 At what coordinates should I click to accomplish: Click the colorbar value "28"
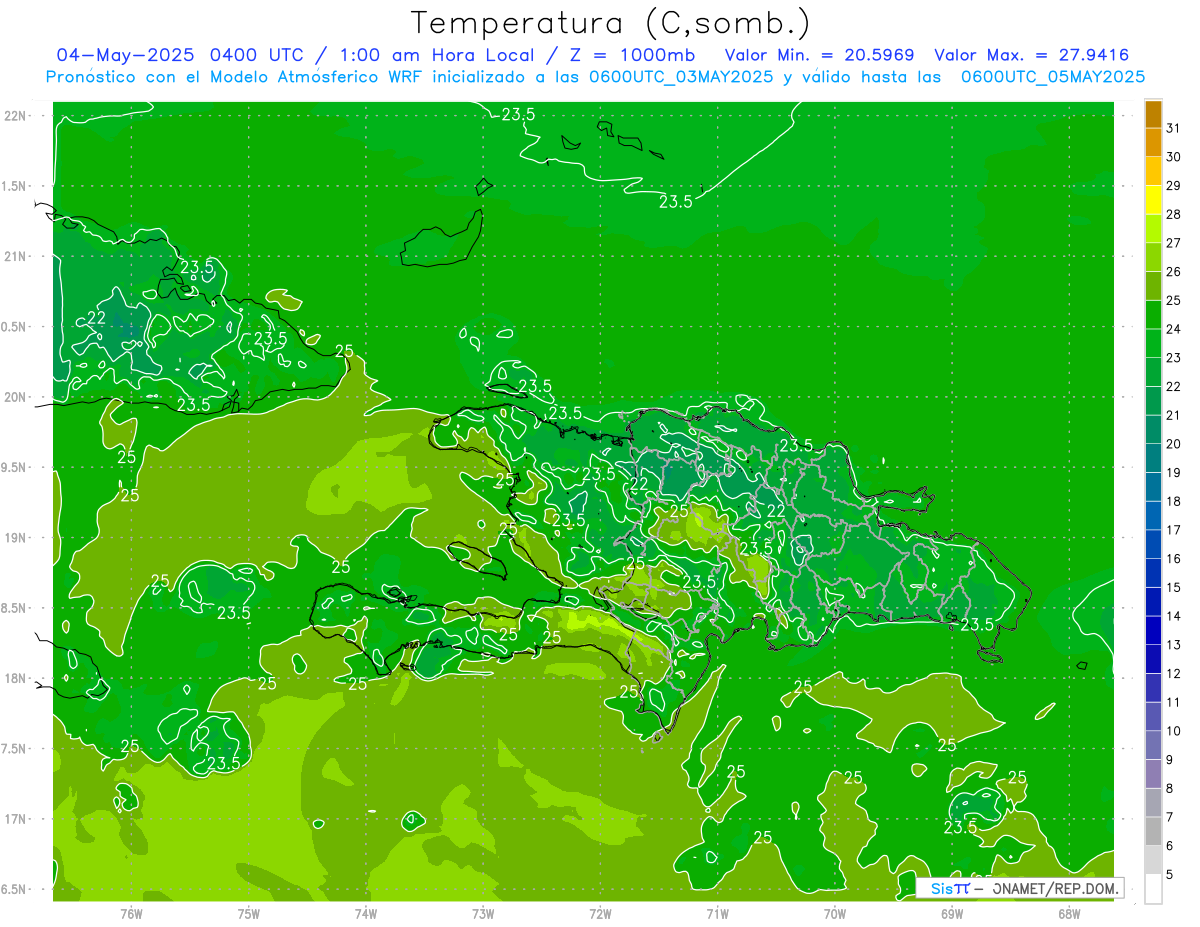1173,214
